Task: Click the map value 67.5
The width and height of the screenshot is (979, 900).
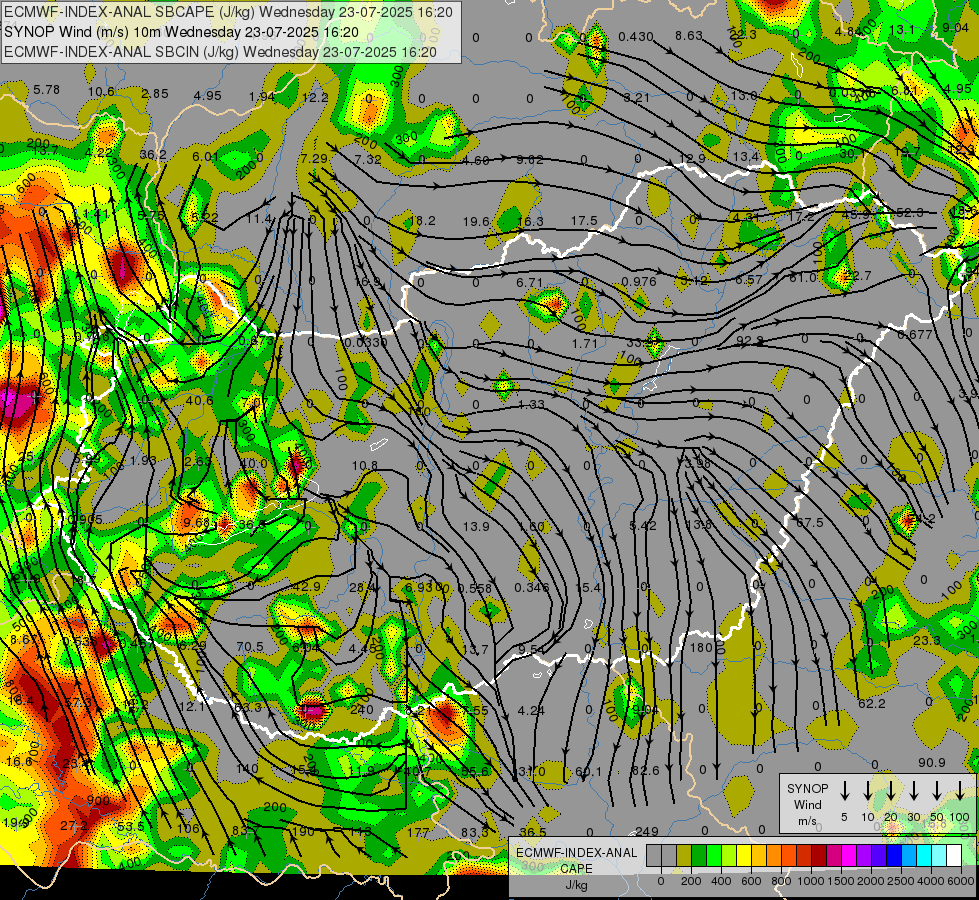Action: [809, 522]
